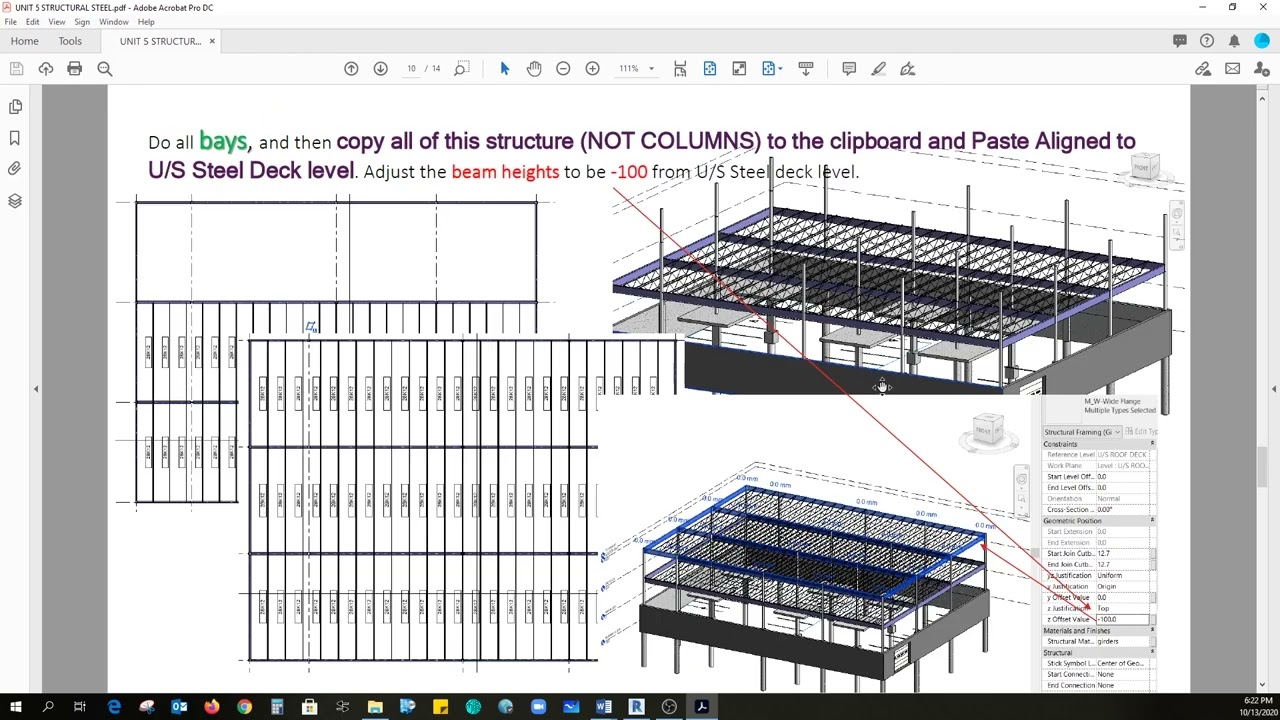Switch to the Home tab
The width and height of the screenshot is (1280, 720).
[x=24, y=41]
